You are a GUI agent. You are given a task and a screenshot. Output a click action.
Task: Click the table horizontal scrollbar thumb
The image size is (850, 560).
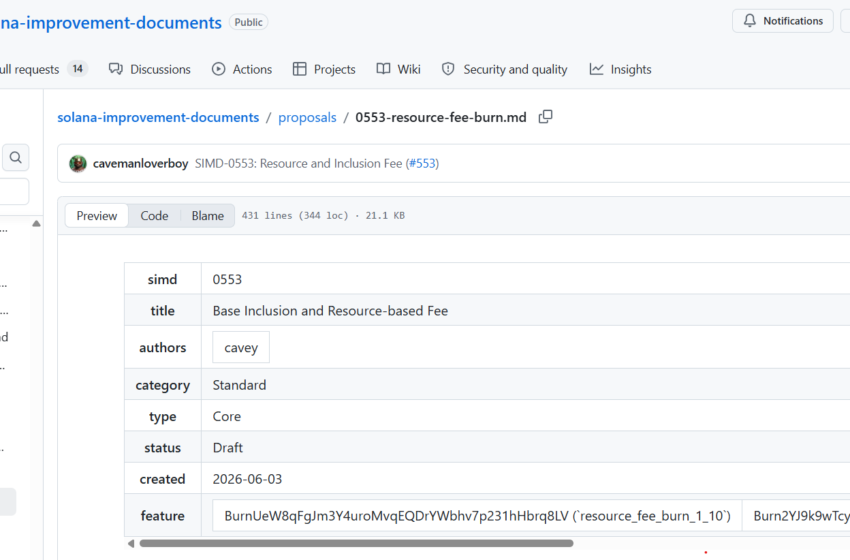click(x=356, y=543)
